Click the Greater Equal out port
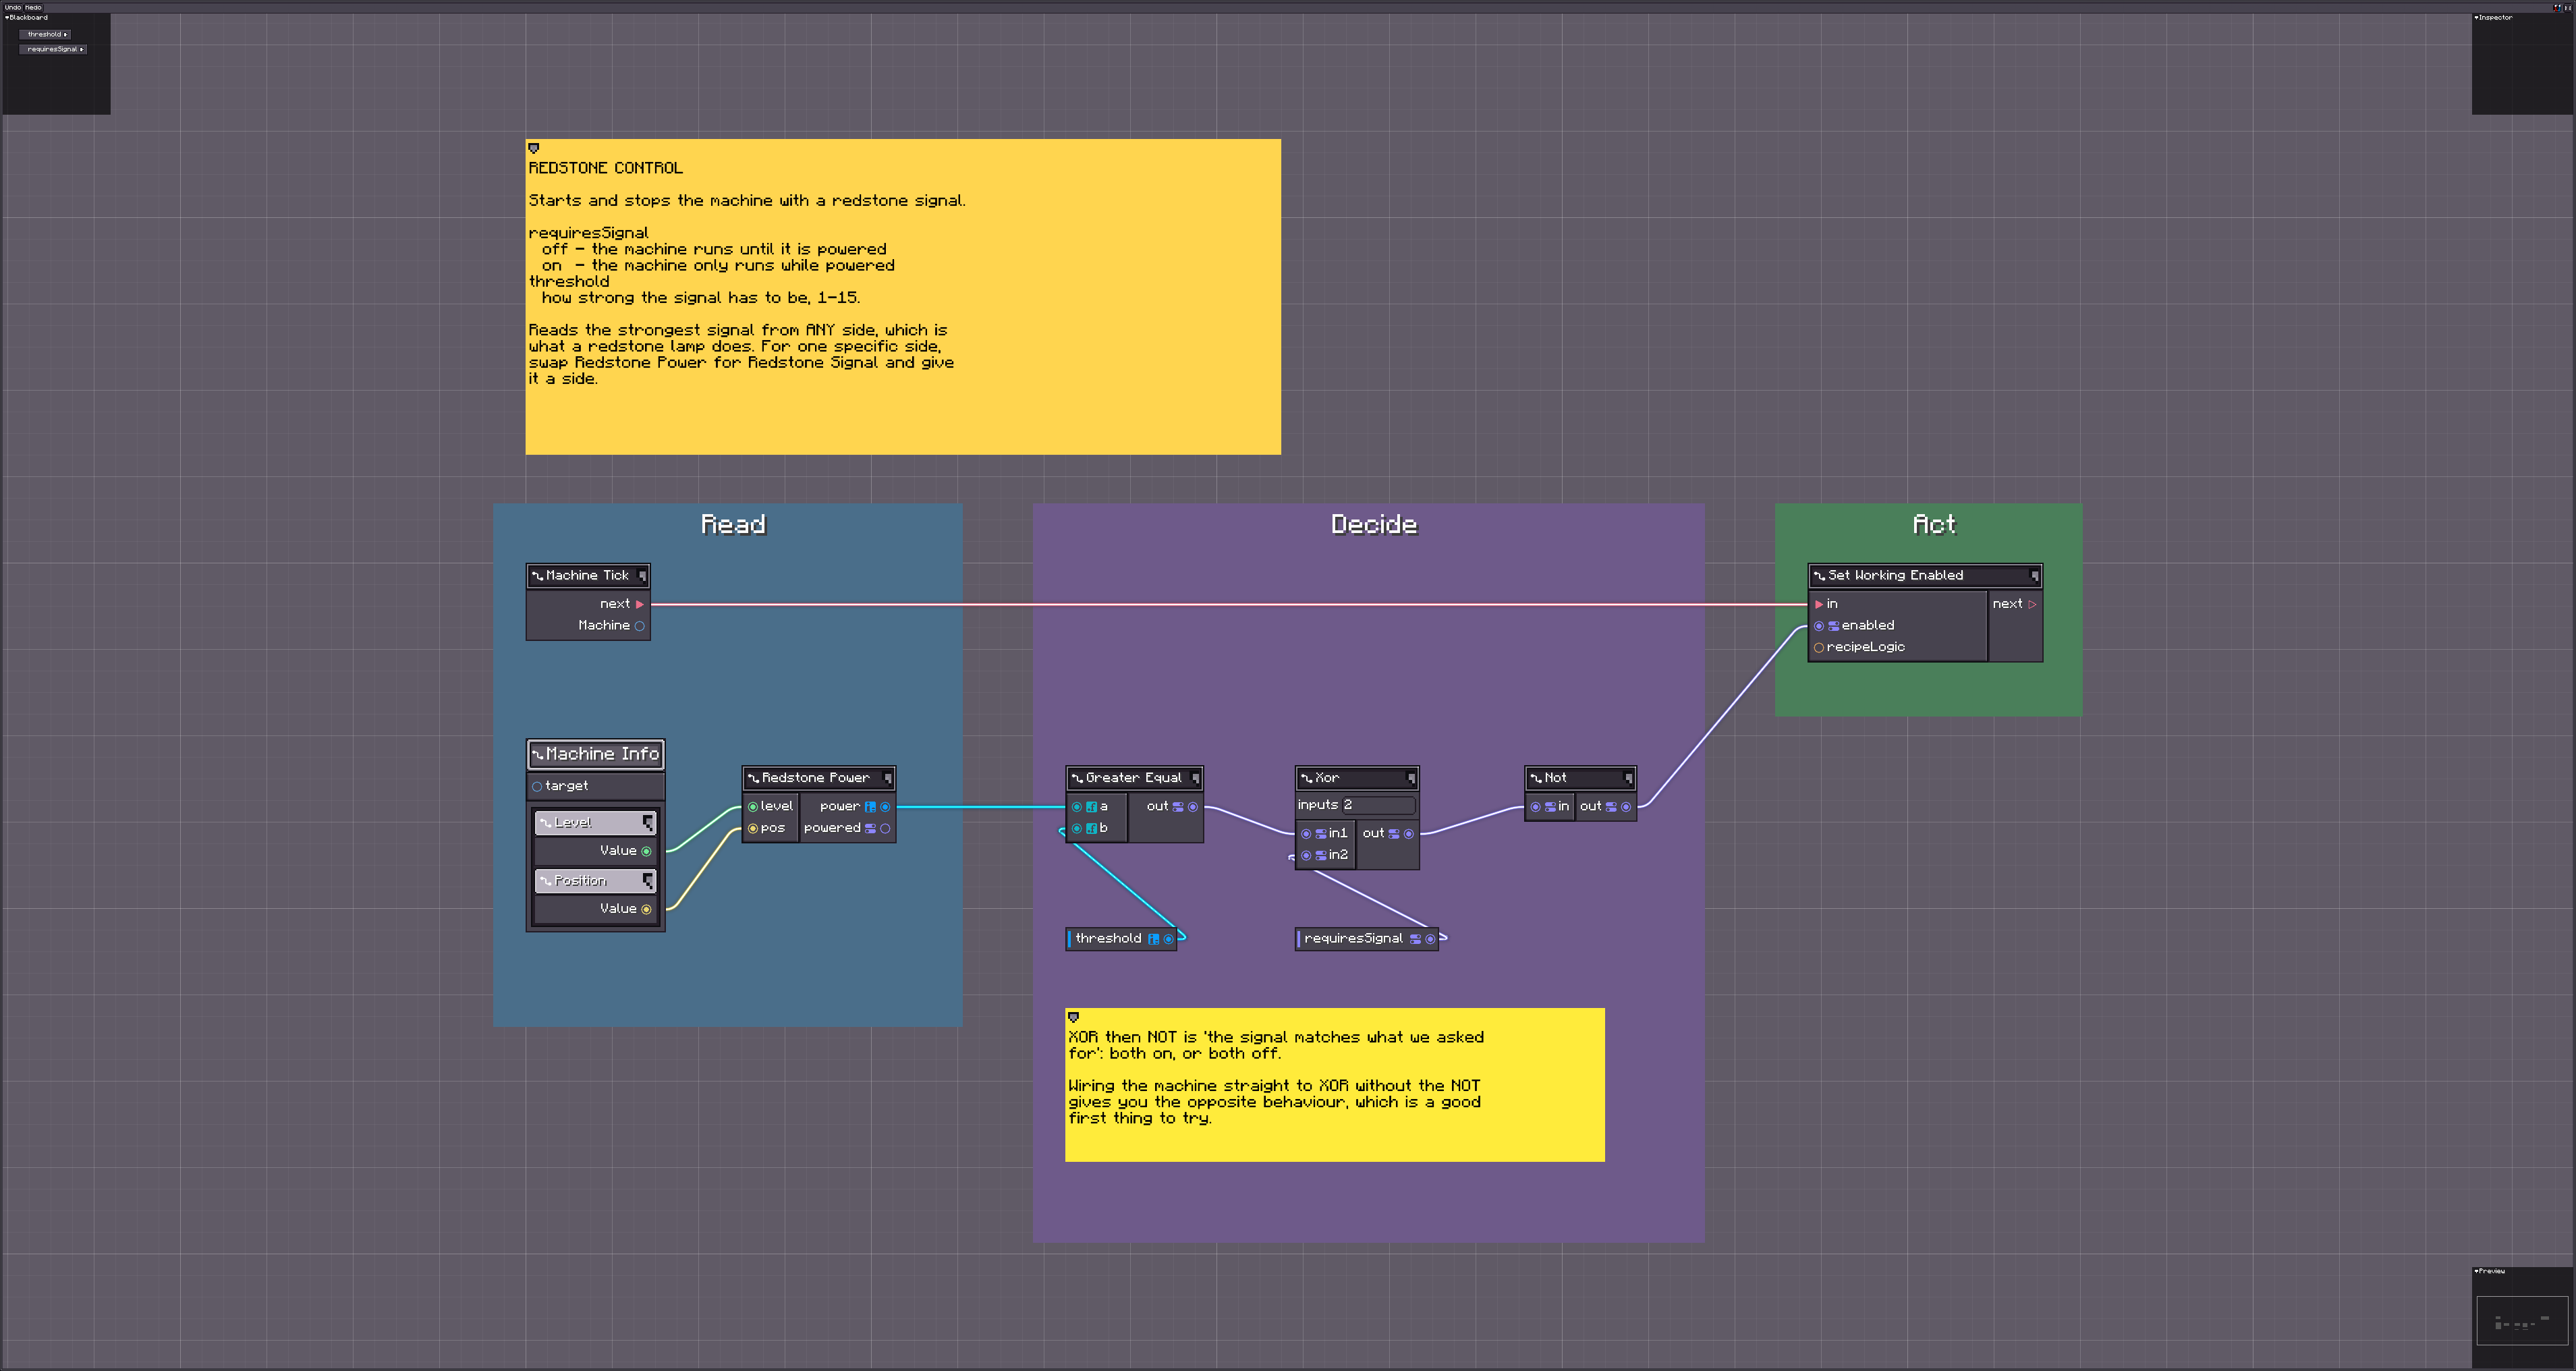Viewport: 2576px width, 1371px height. 1193,807
